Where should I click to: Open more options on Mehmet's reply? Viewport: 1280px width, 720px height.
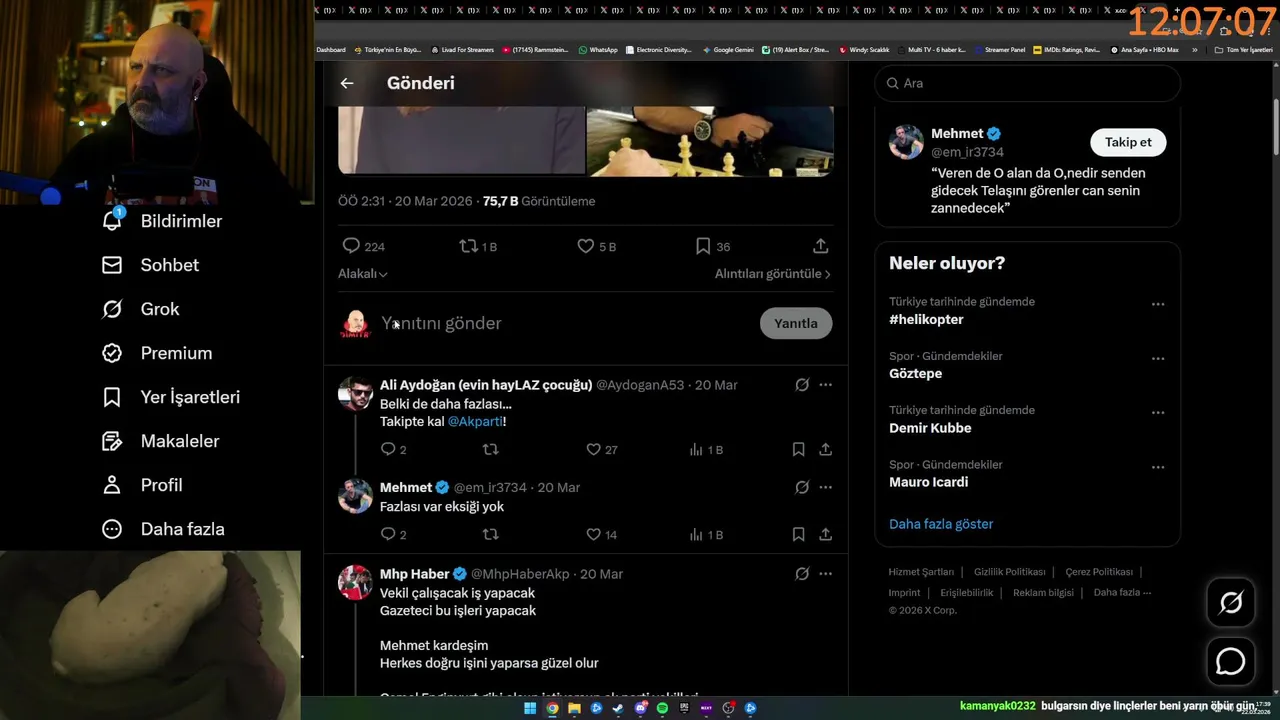point(825,487)
